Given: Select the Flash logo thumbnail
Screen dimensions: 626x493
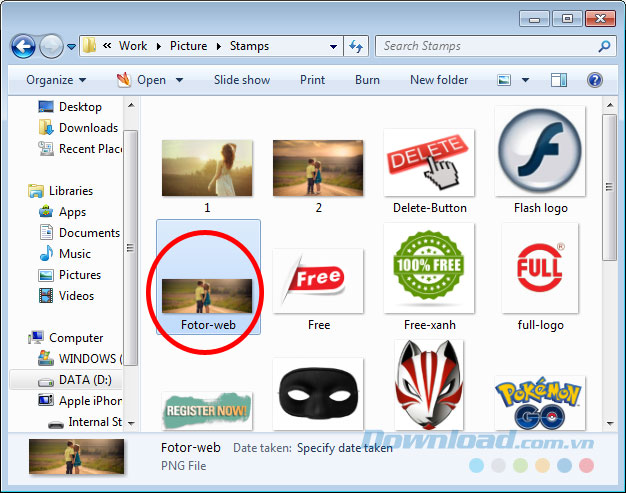Looking at the screenshot, I should coord(540,161).
